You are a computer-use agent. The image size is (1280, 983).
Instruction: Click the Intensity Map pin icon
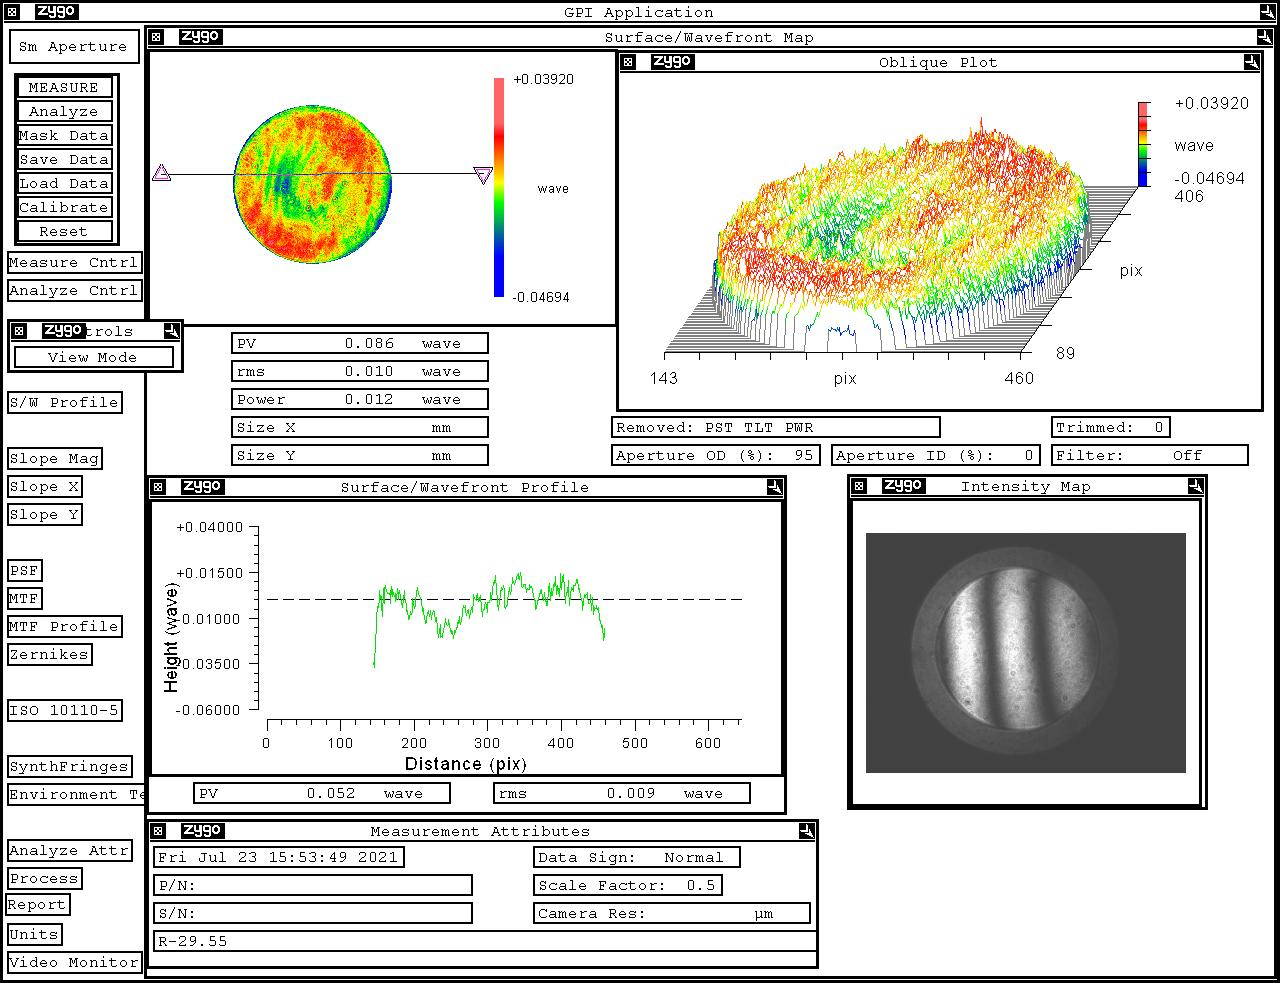pos(1195,486)
